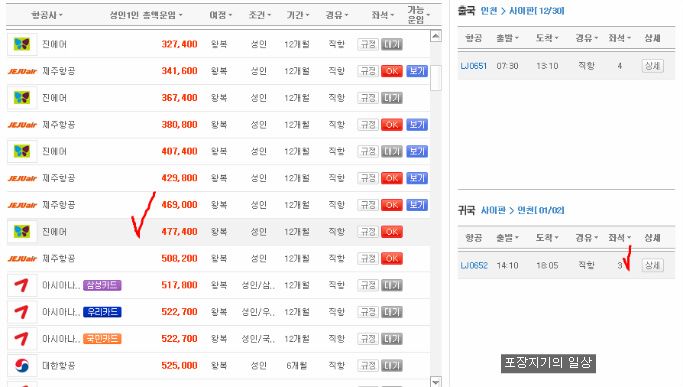Click the 6개월 period in the Korean Air row

pos(297,365)
